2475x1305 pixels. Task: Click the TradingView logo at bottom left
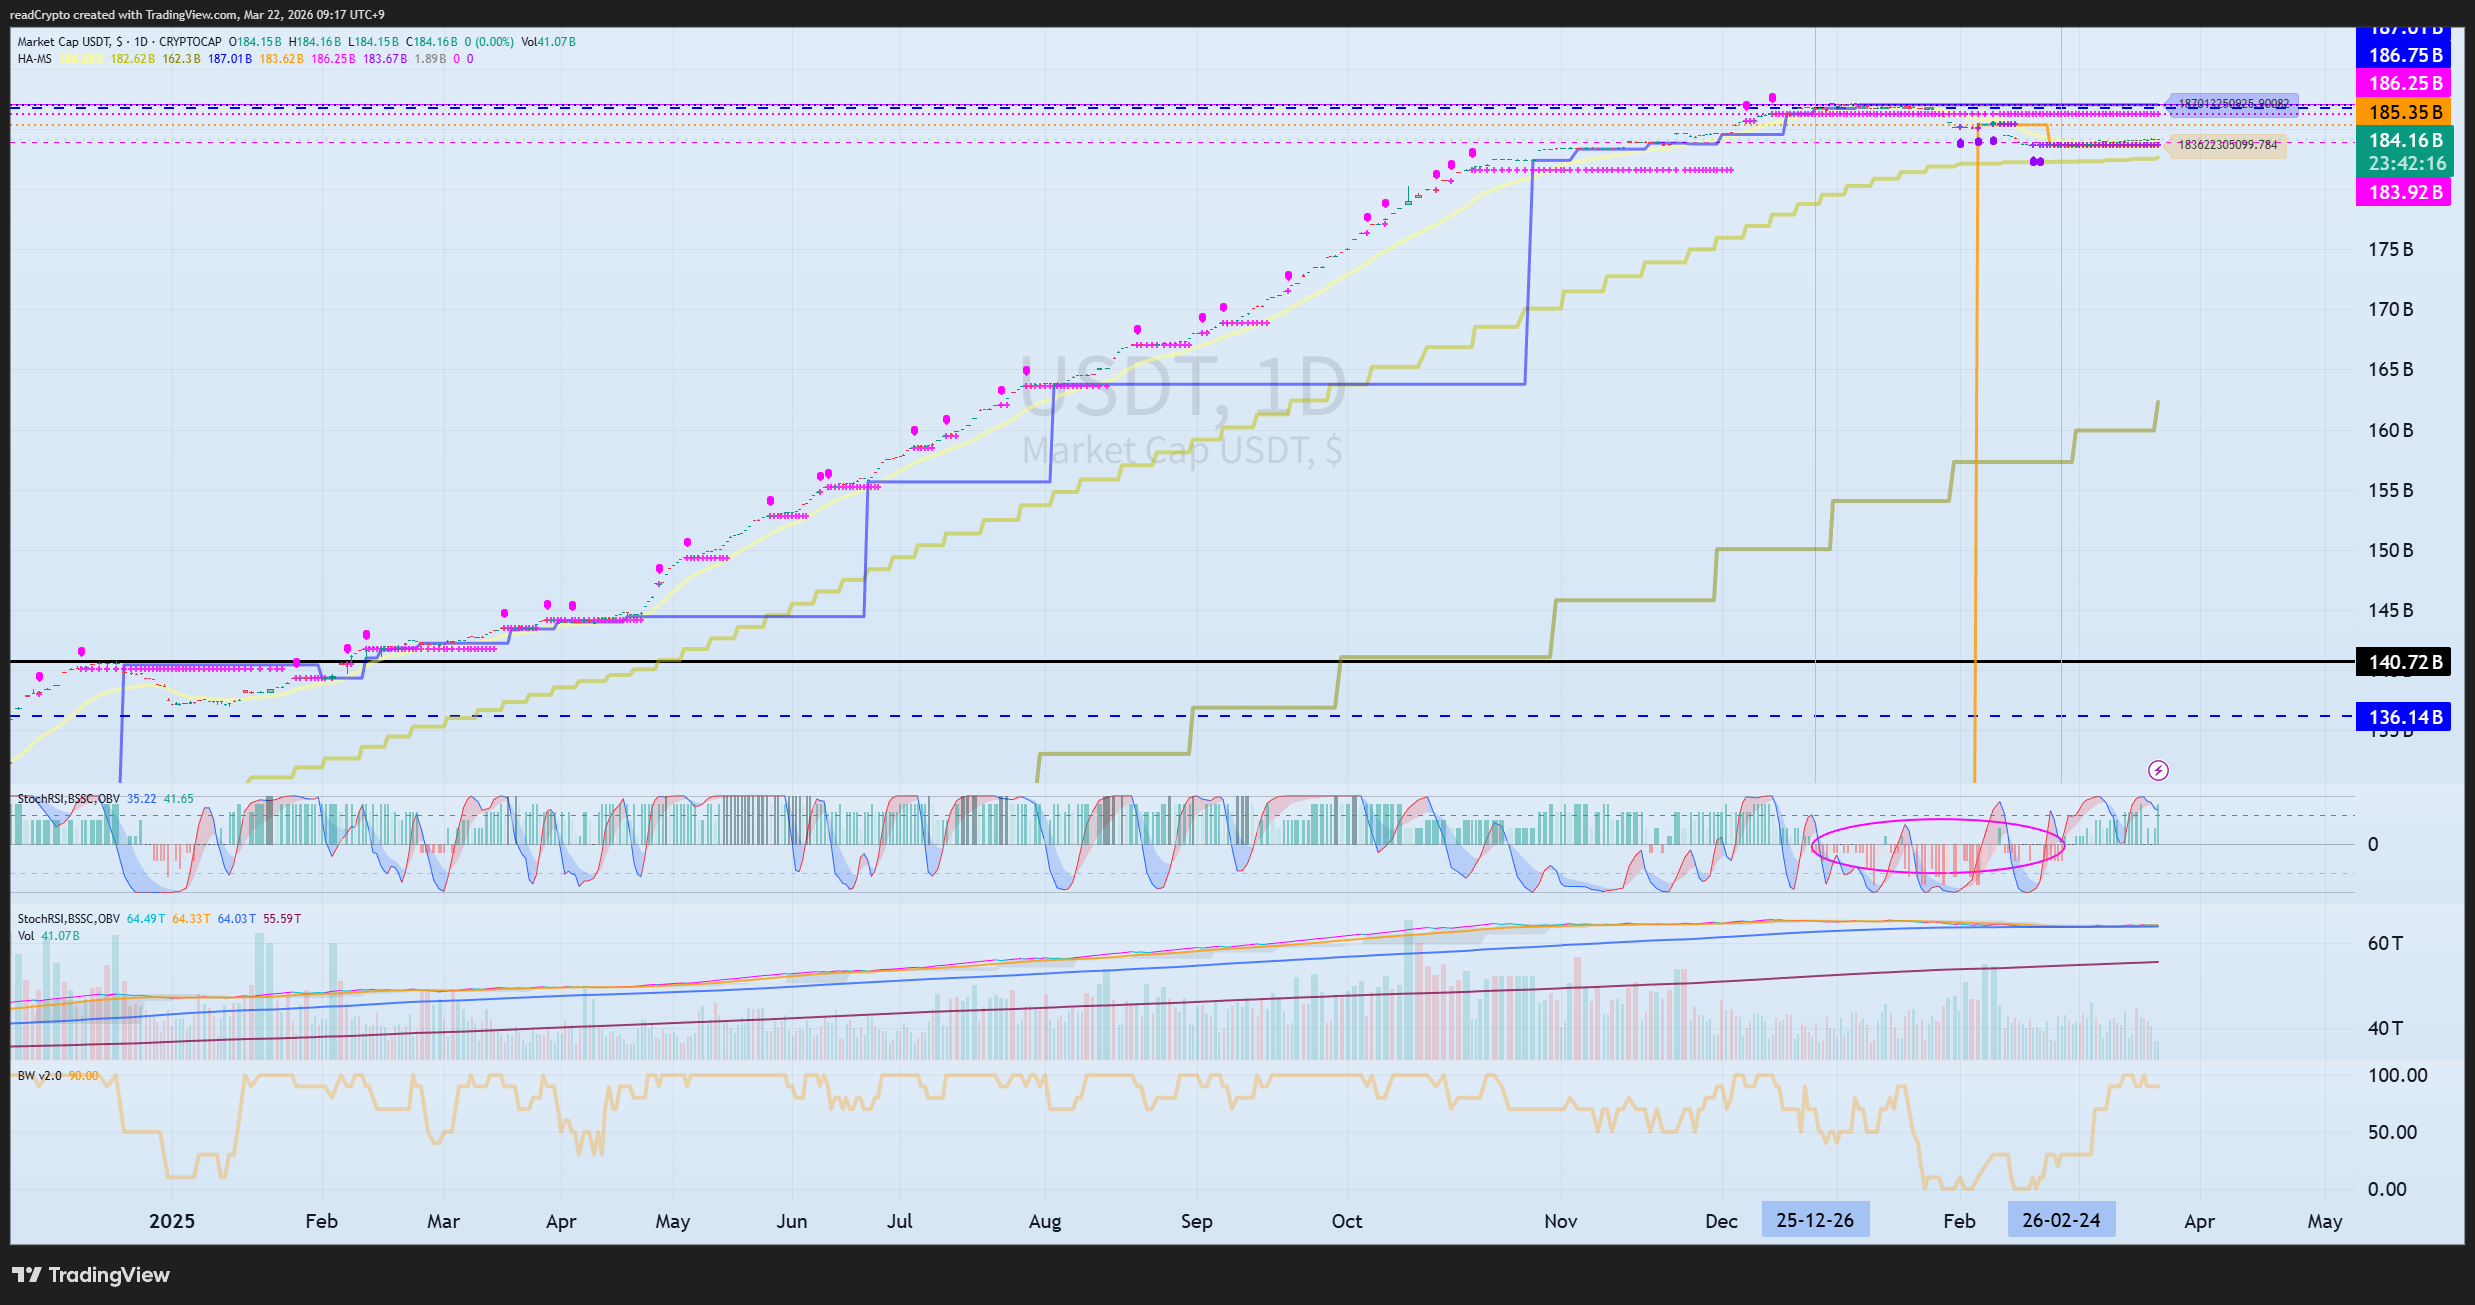coord(91,1275)
